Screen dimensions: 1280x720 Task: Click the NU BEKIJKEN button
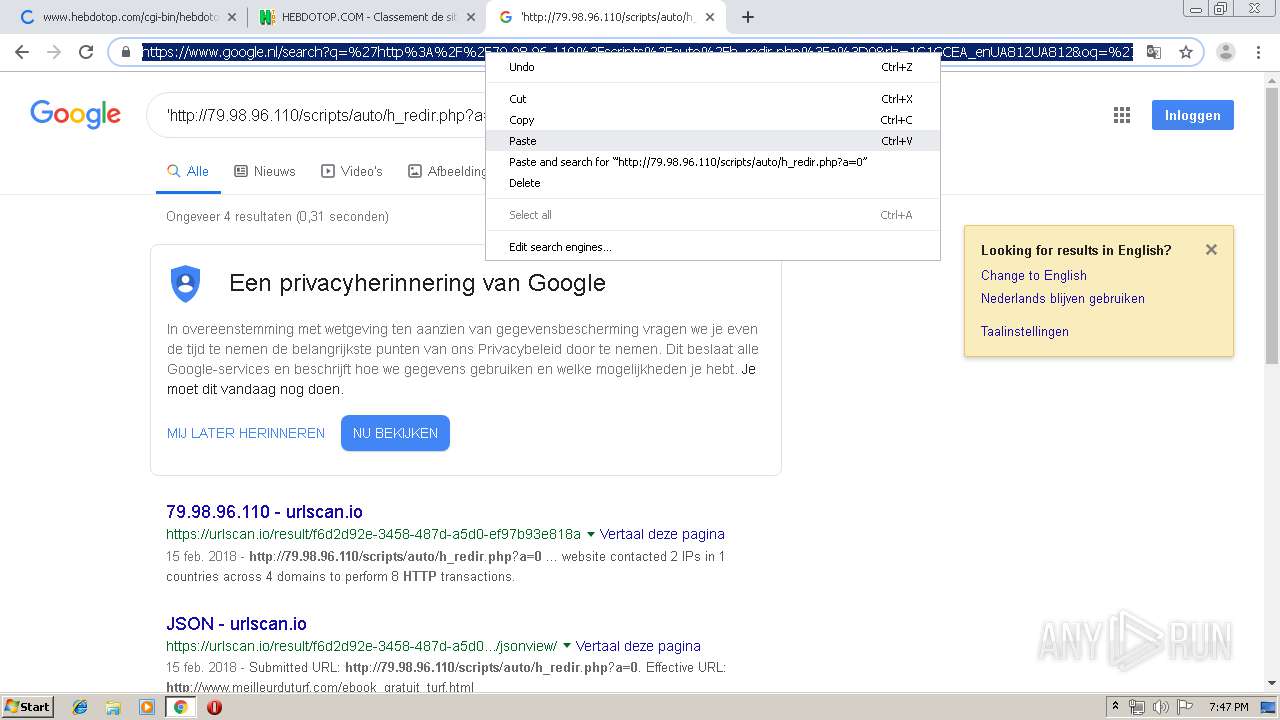click(395, 433)
